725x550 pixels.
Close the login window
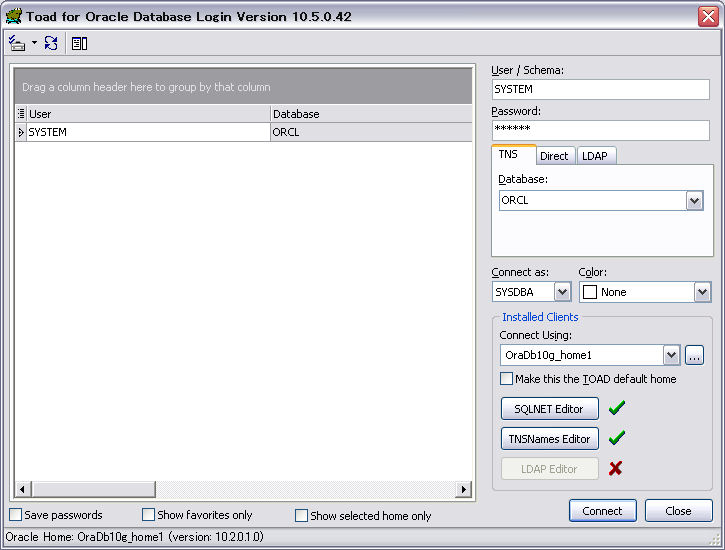pyautogui.click(x=708, y=17)
